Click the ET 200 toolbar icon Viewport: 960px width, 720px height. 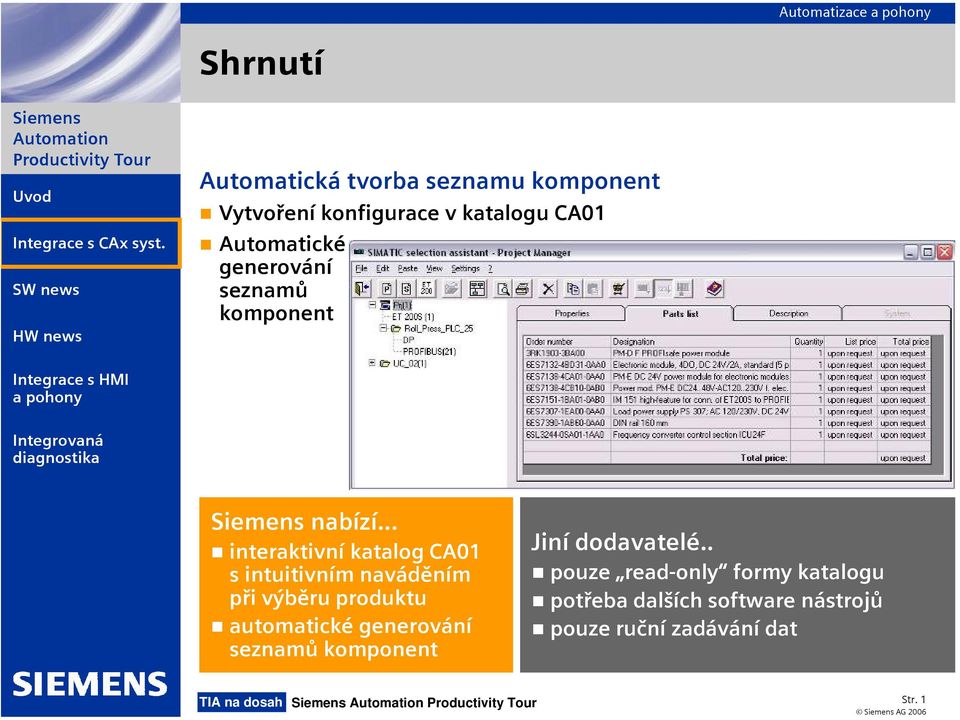[x=426, y=288]
